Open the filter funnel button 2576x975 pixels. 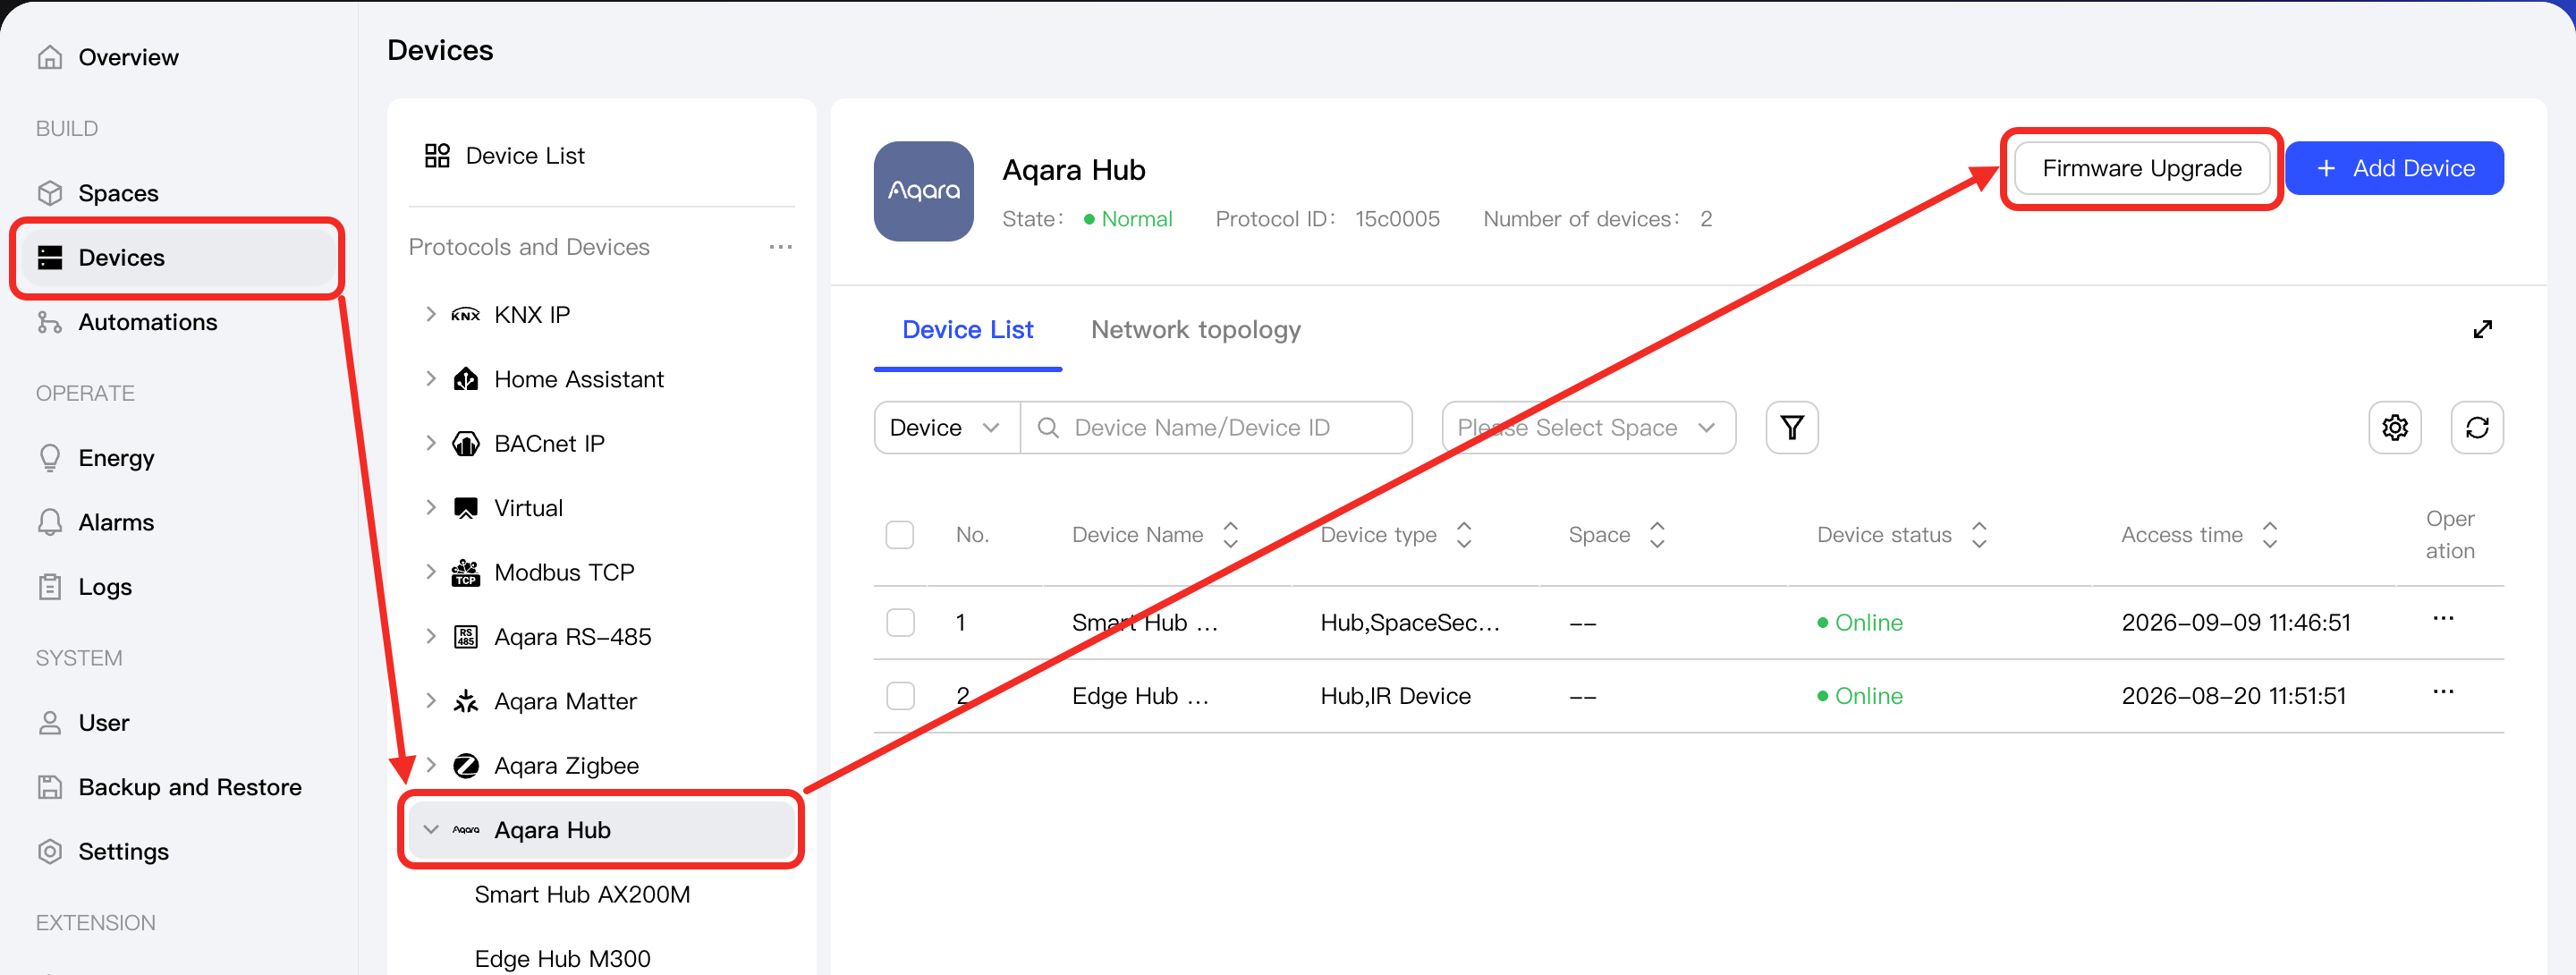point(1792,428)
